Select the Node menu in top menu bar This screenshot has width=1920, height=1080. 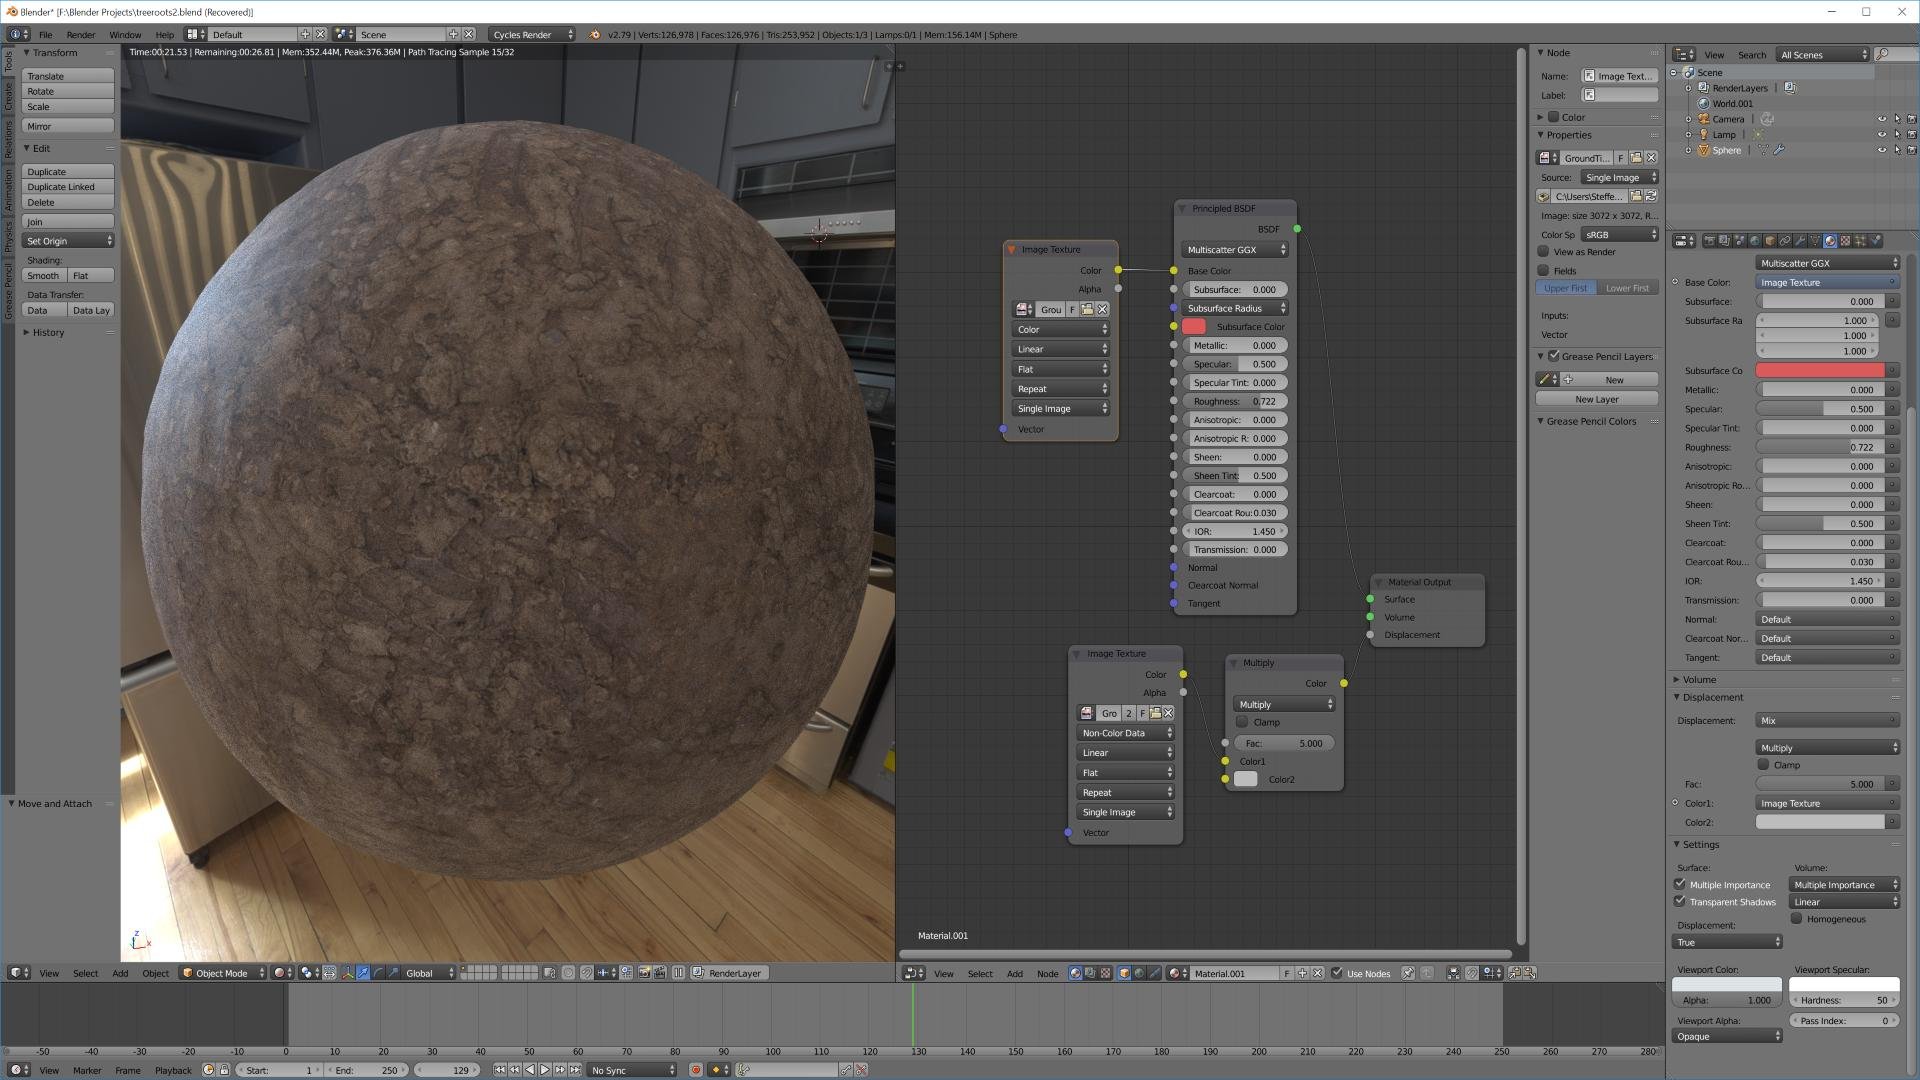pos(1050,972)
